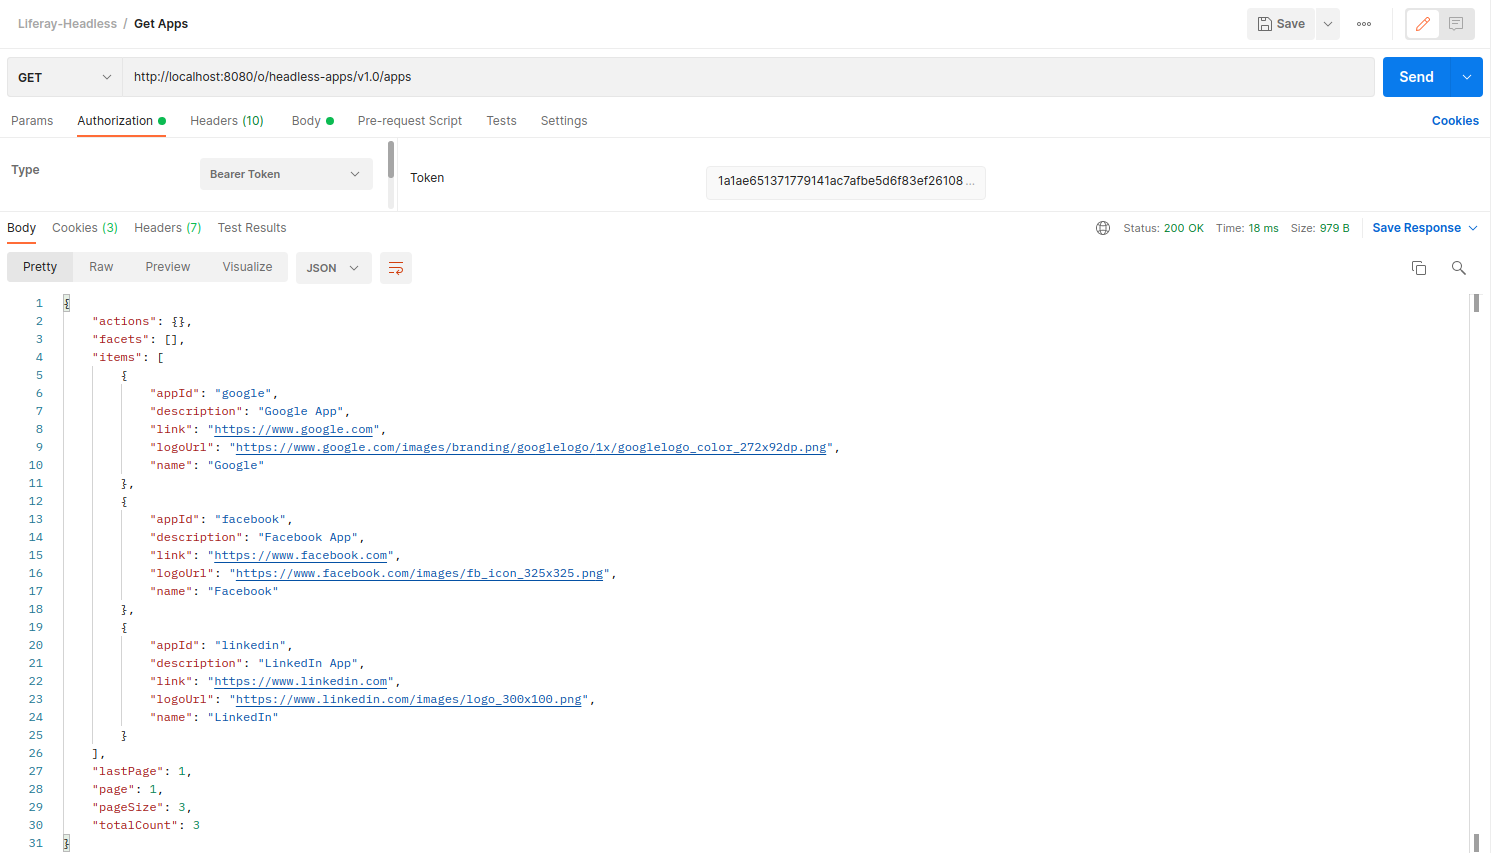Expand the Save Response dropdown chevron
Viewport: 1495px width, 853px height.
(x=1472, y=228)
